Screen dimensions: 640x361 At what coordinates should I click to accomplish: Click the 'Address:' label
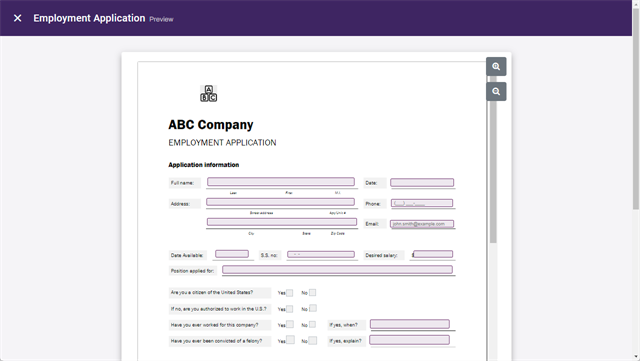tap(180, 204)
